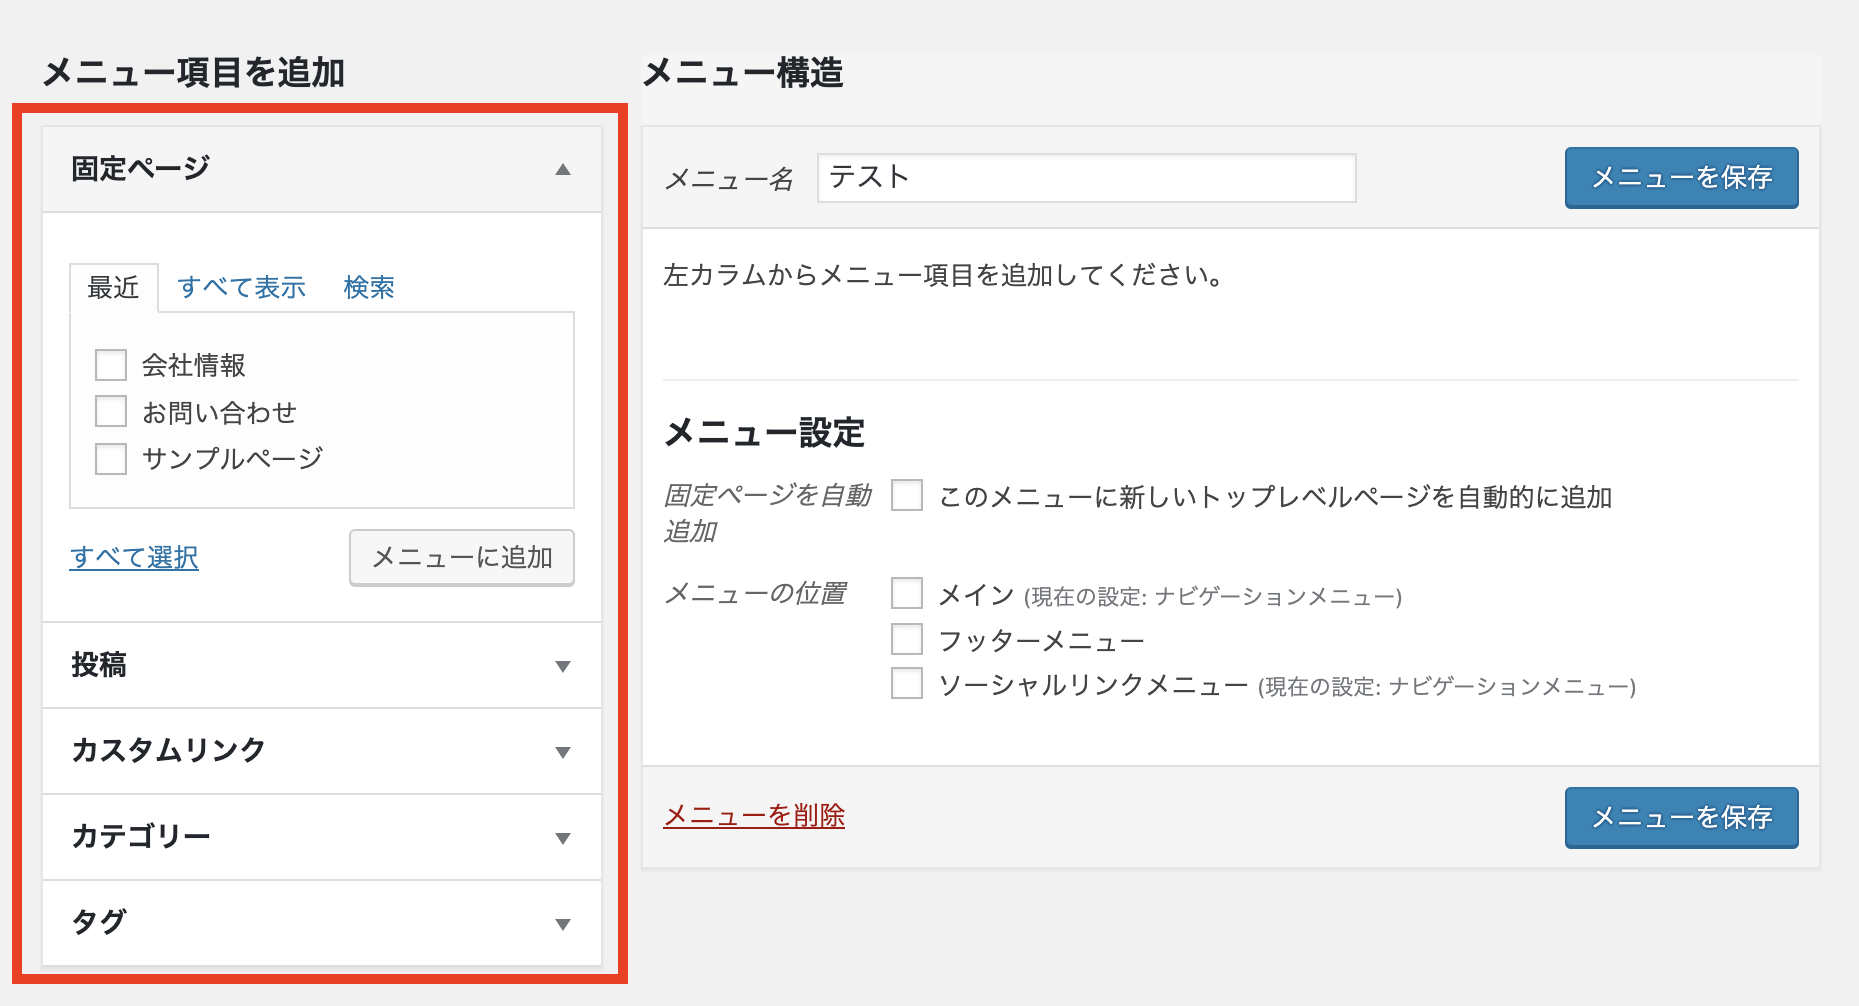
Task: Check the フッターメニュー position checkbox
Action: [907, 638]
